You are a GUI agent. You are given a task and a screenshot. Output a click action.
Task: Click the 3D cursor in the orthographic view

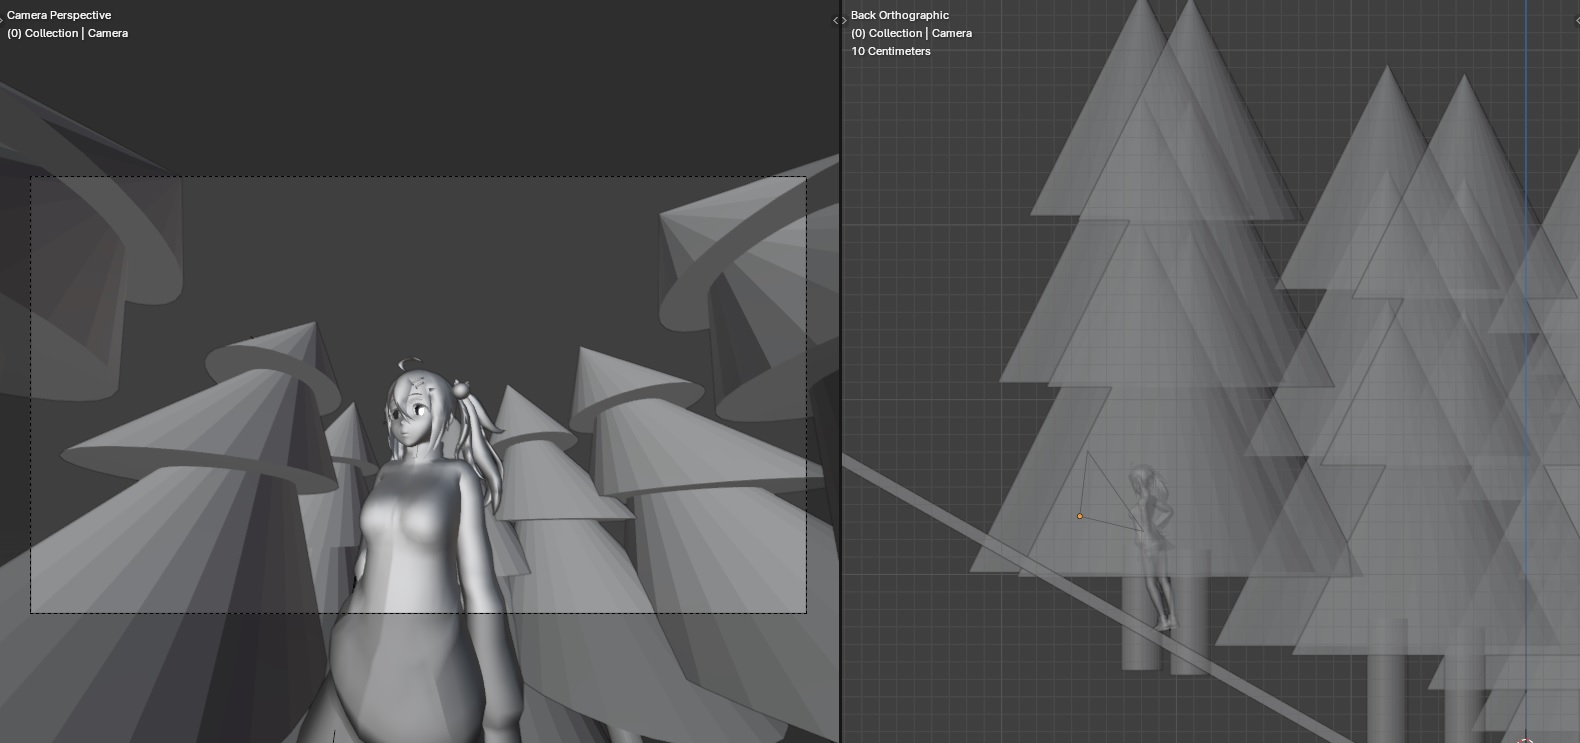[x=1525, y=740]
